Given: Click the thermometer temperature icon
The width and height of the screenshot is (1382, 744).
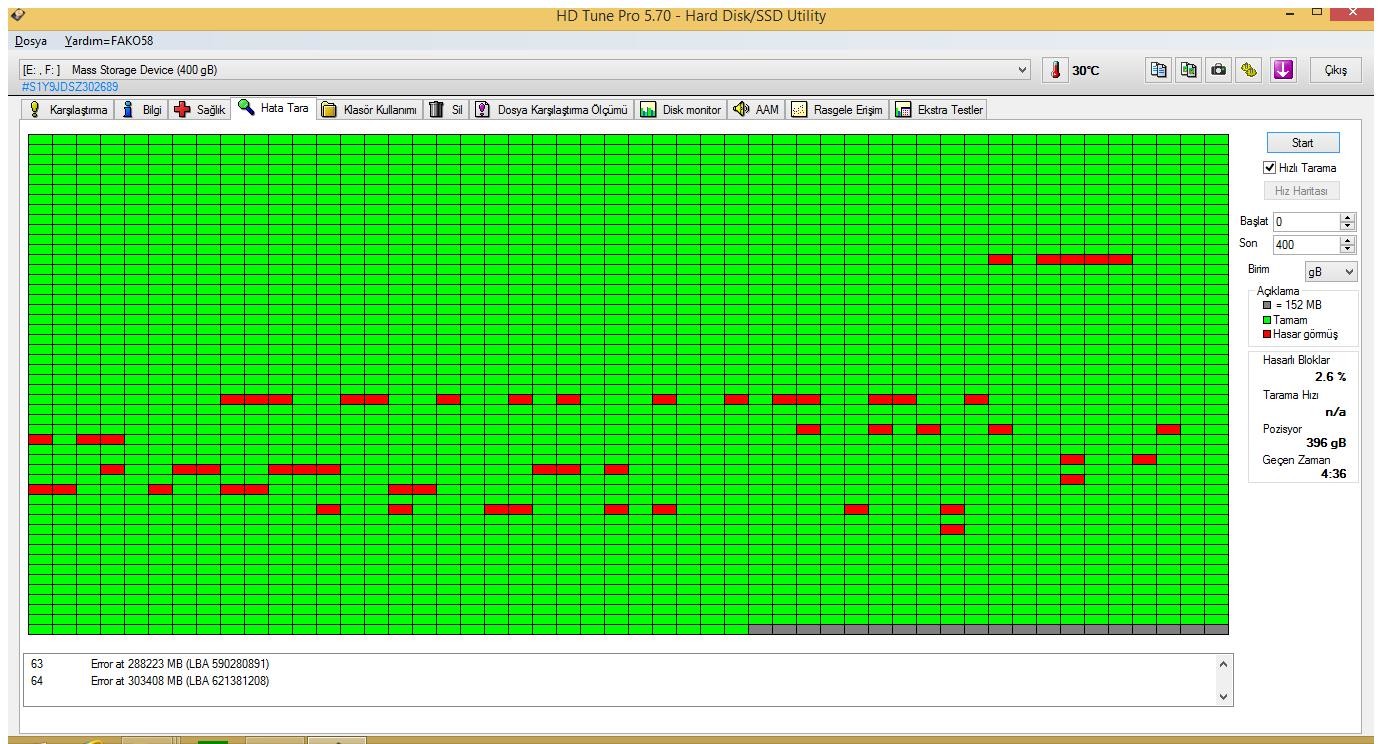Looking at the screenshot, I should click(1055, 70).
